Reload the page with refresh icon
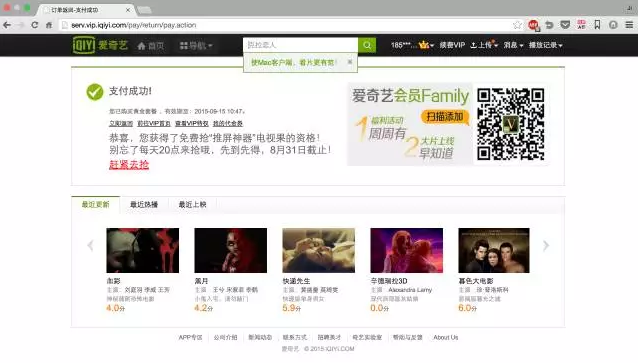 pos(35,25)
